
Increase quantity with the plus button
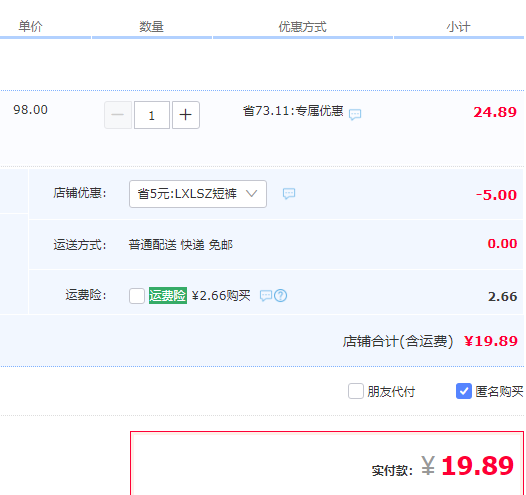point(186,115)
